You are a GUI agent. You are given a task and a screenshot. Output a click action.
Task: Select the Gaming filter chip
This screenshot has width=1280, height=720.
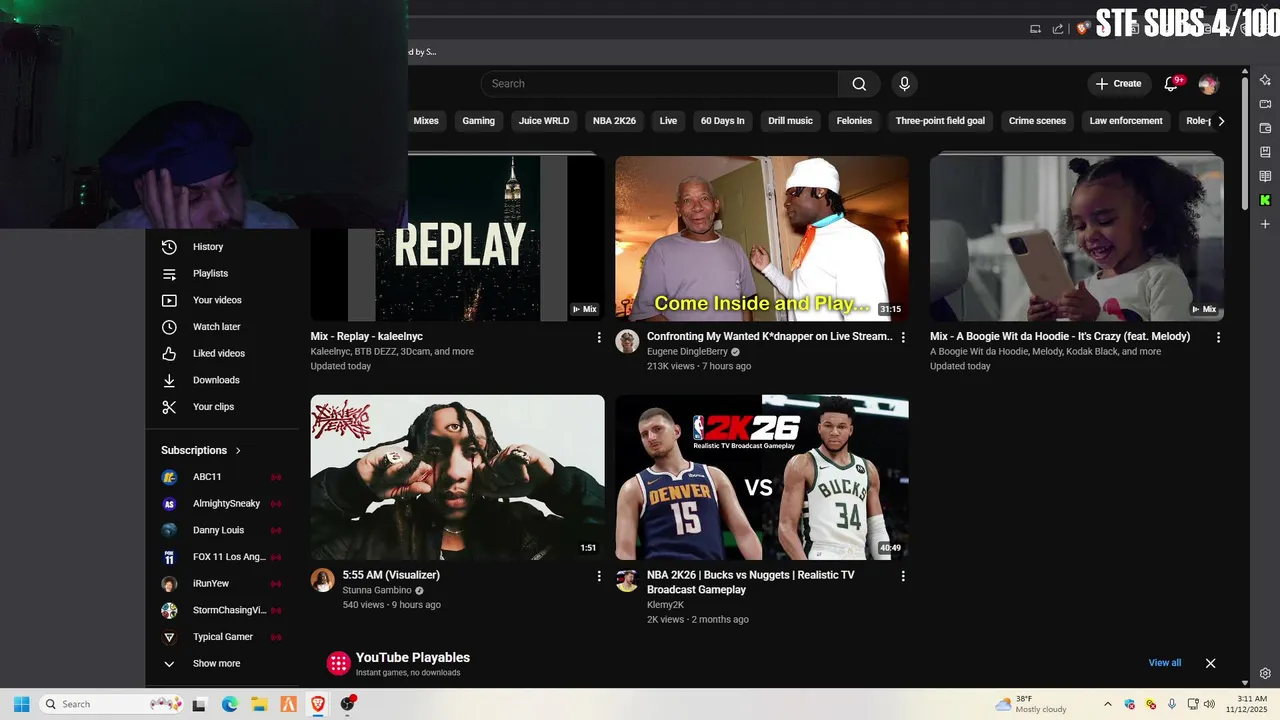pos(478,121)
